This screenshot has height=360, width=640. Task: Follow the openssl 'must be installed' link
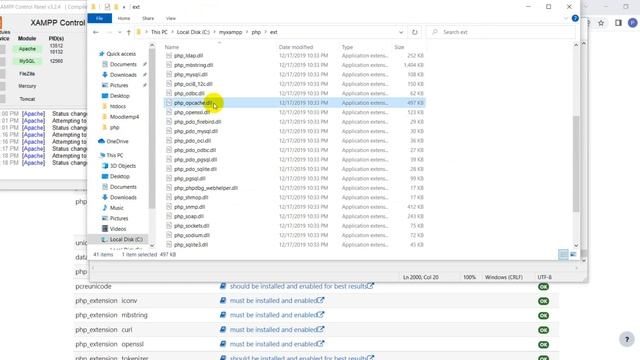(x=277, y=344)
